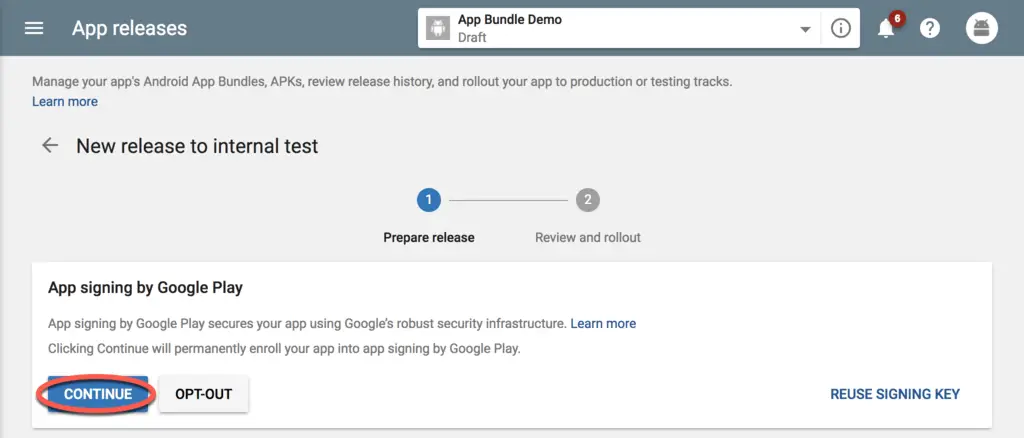Go back using the left arrow
This screenshot has width=1024, height=438.
pos(50,146)
